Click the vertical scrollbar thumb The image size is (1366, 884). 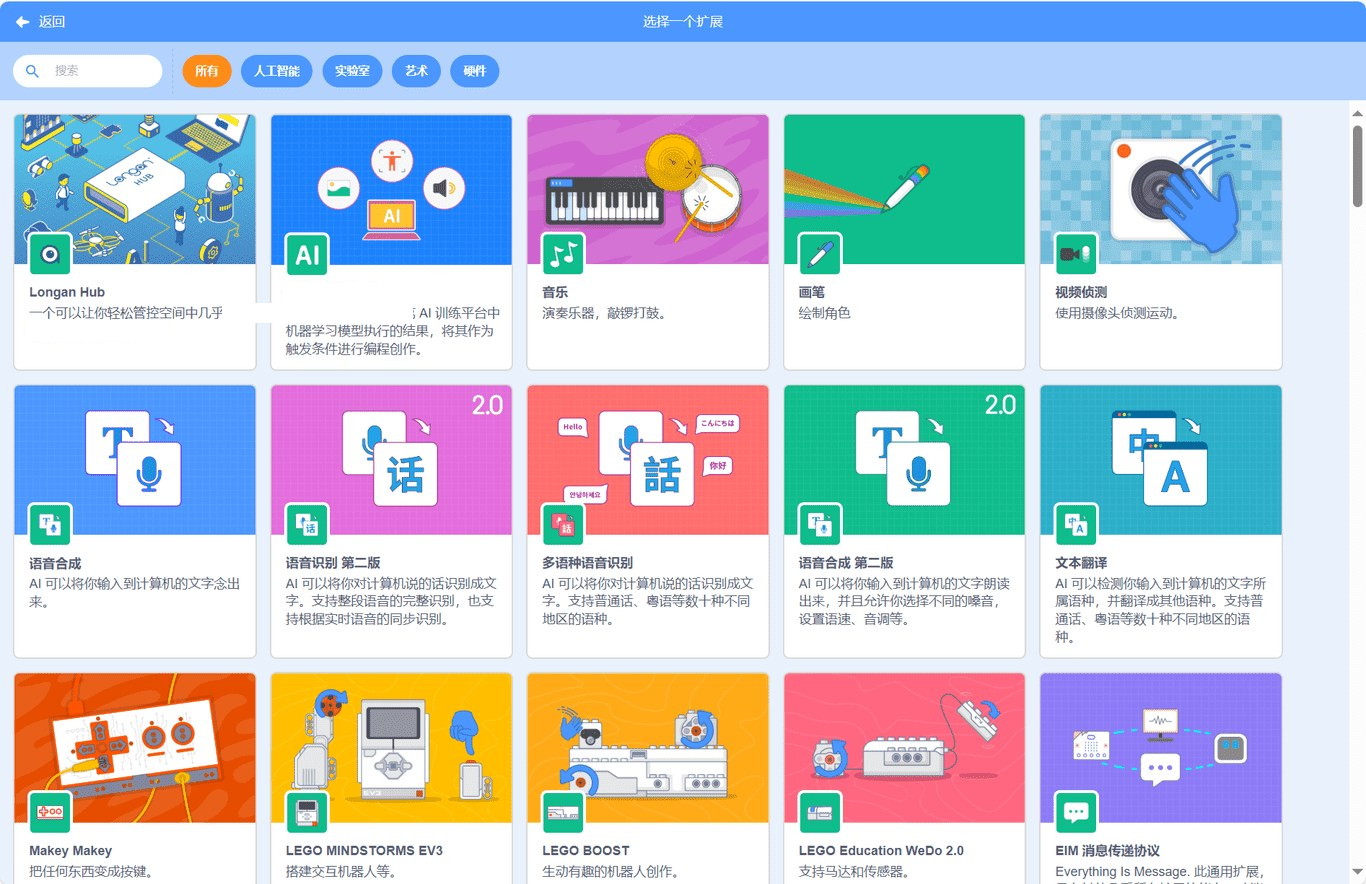1358,166
